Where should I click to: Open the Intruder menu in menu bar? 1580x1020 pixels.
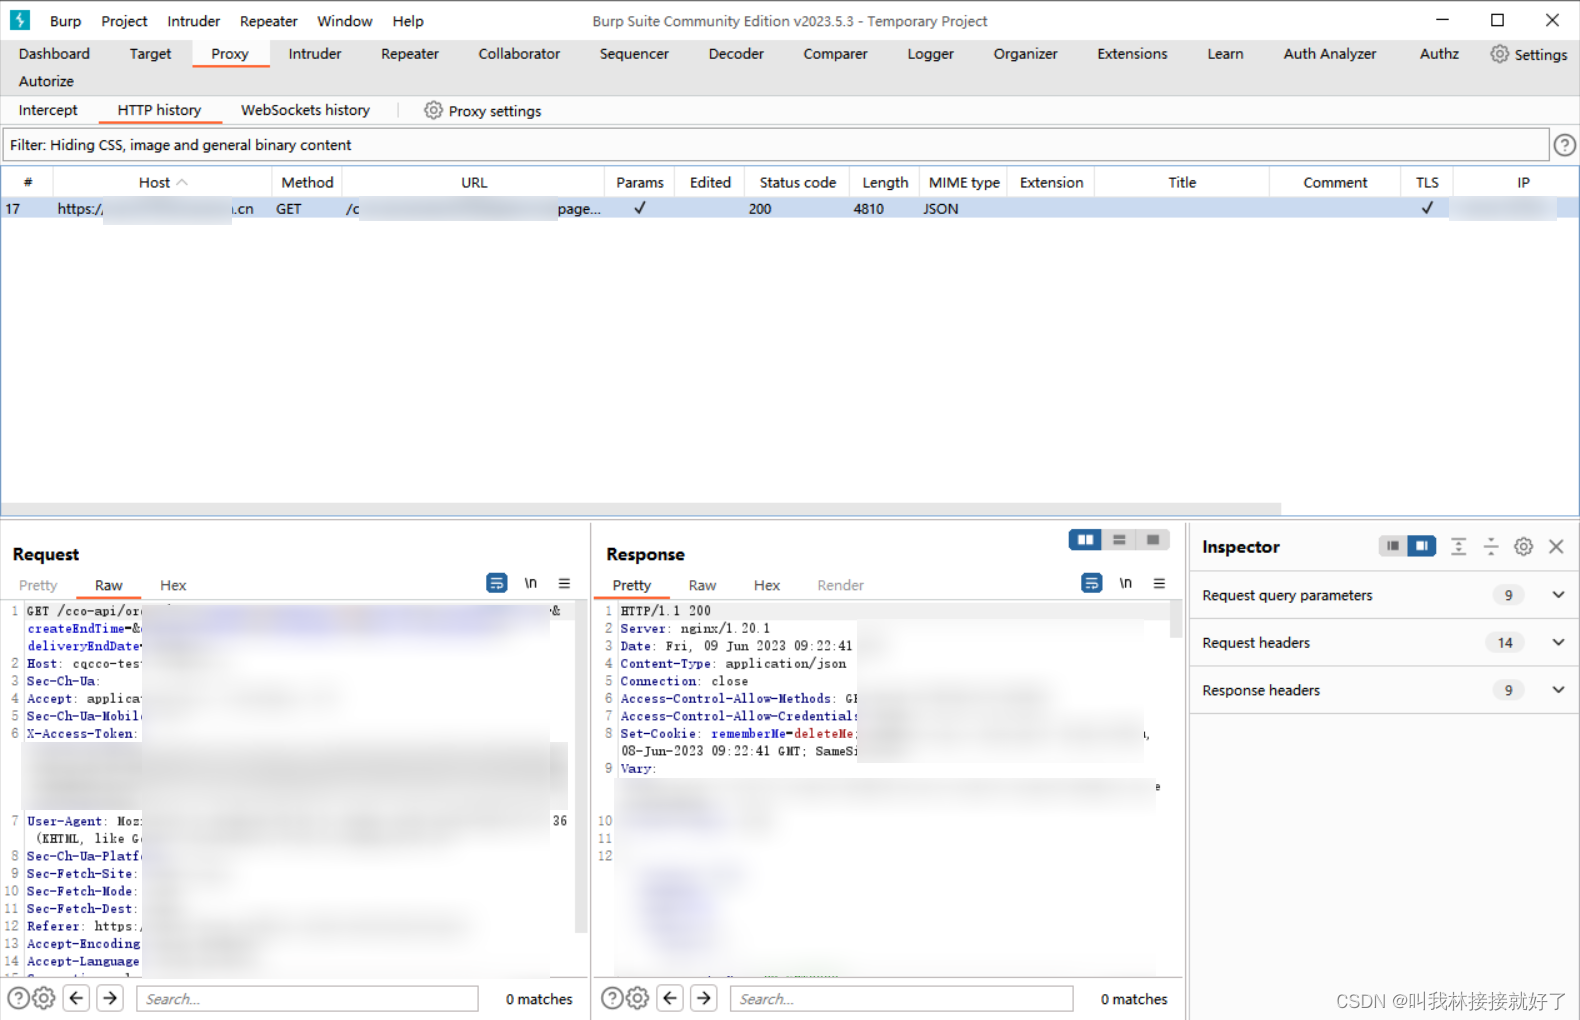[x=194, y=21]
